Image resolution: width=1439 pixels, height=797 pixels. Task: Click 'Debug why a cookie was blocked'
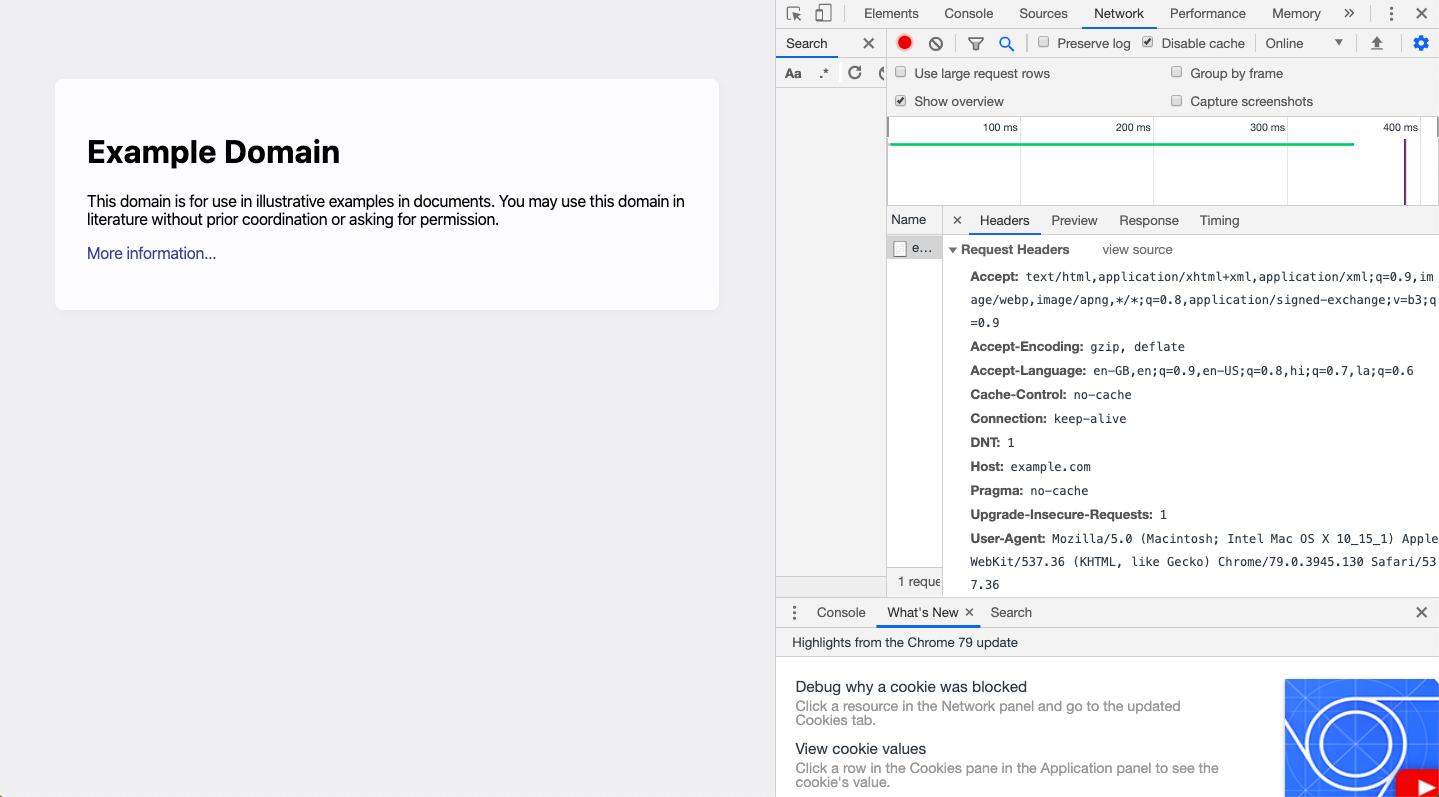click(911, 687)
